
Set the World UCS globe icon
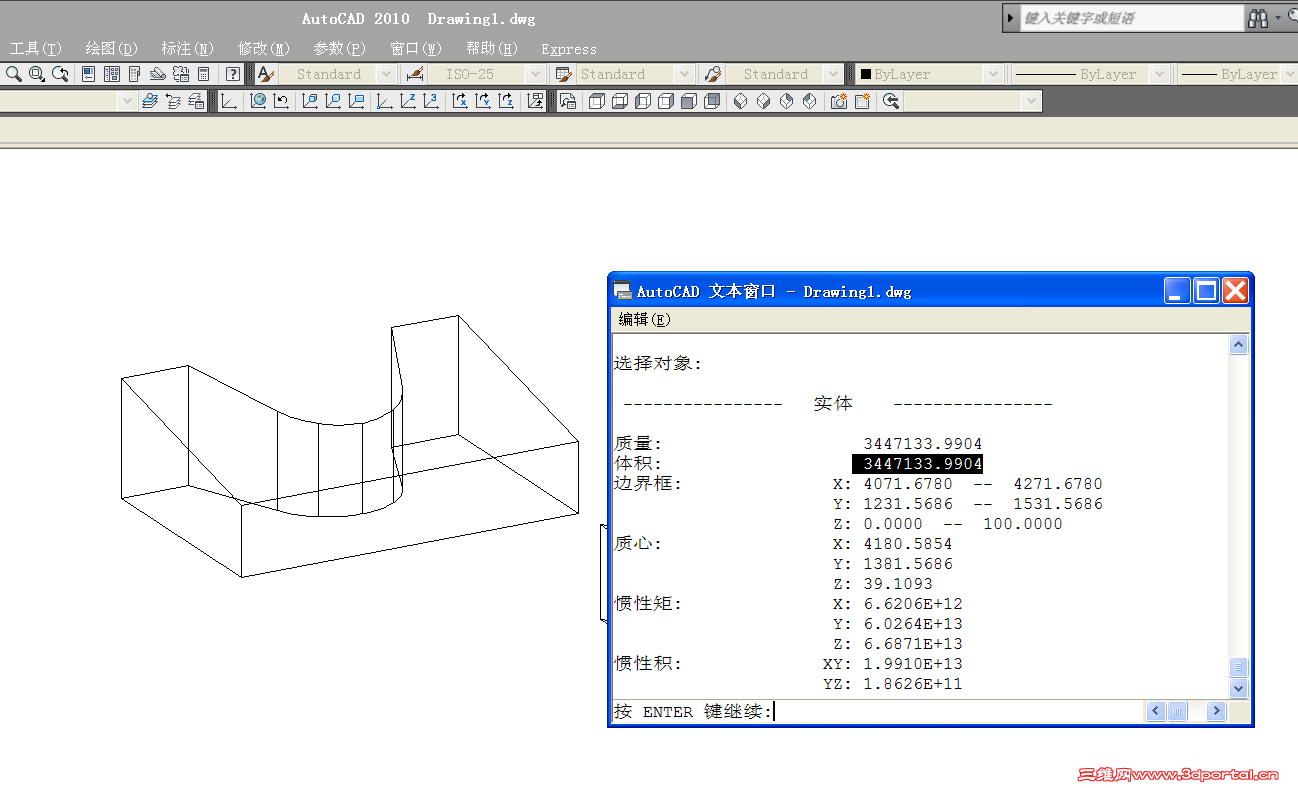click(x=258, y=101)
